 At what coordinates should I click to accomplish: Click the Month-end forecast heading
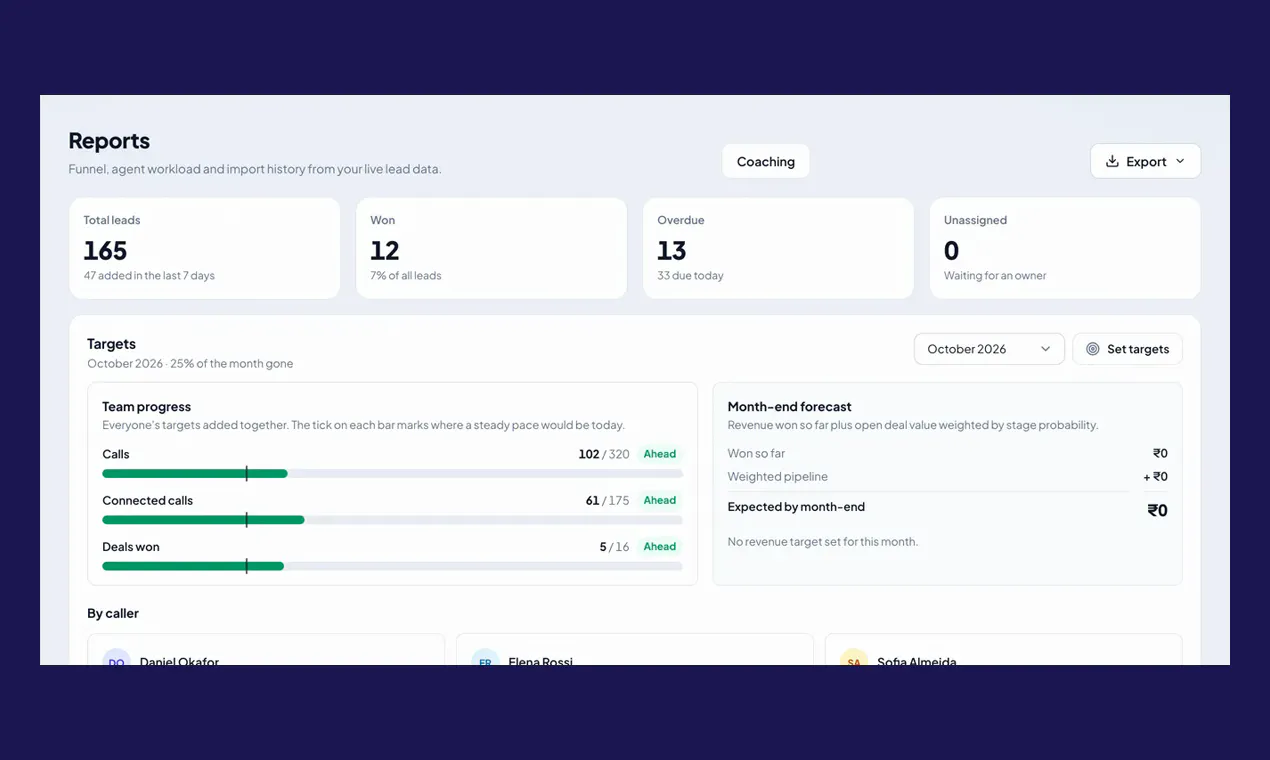[x=789, y=407]
